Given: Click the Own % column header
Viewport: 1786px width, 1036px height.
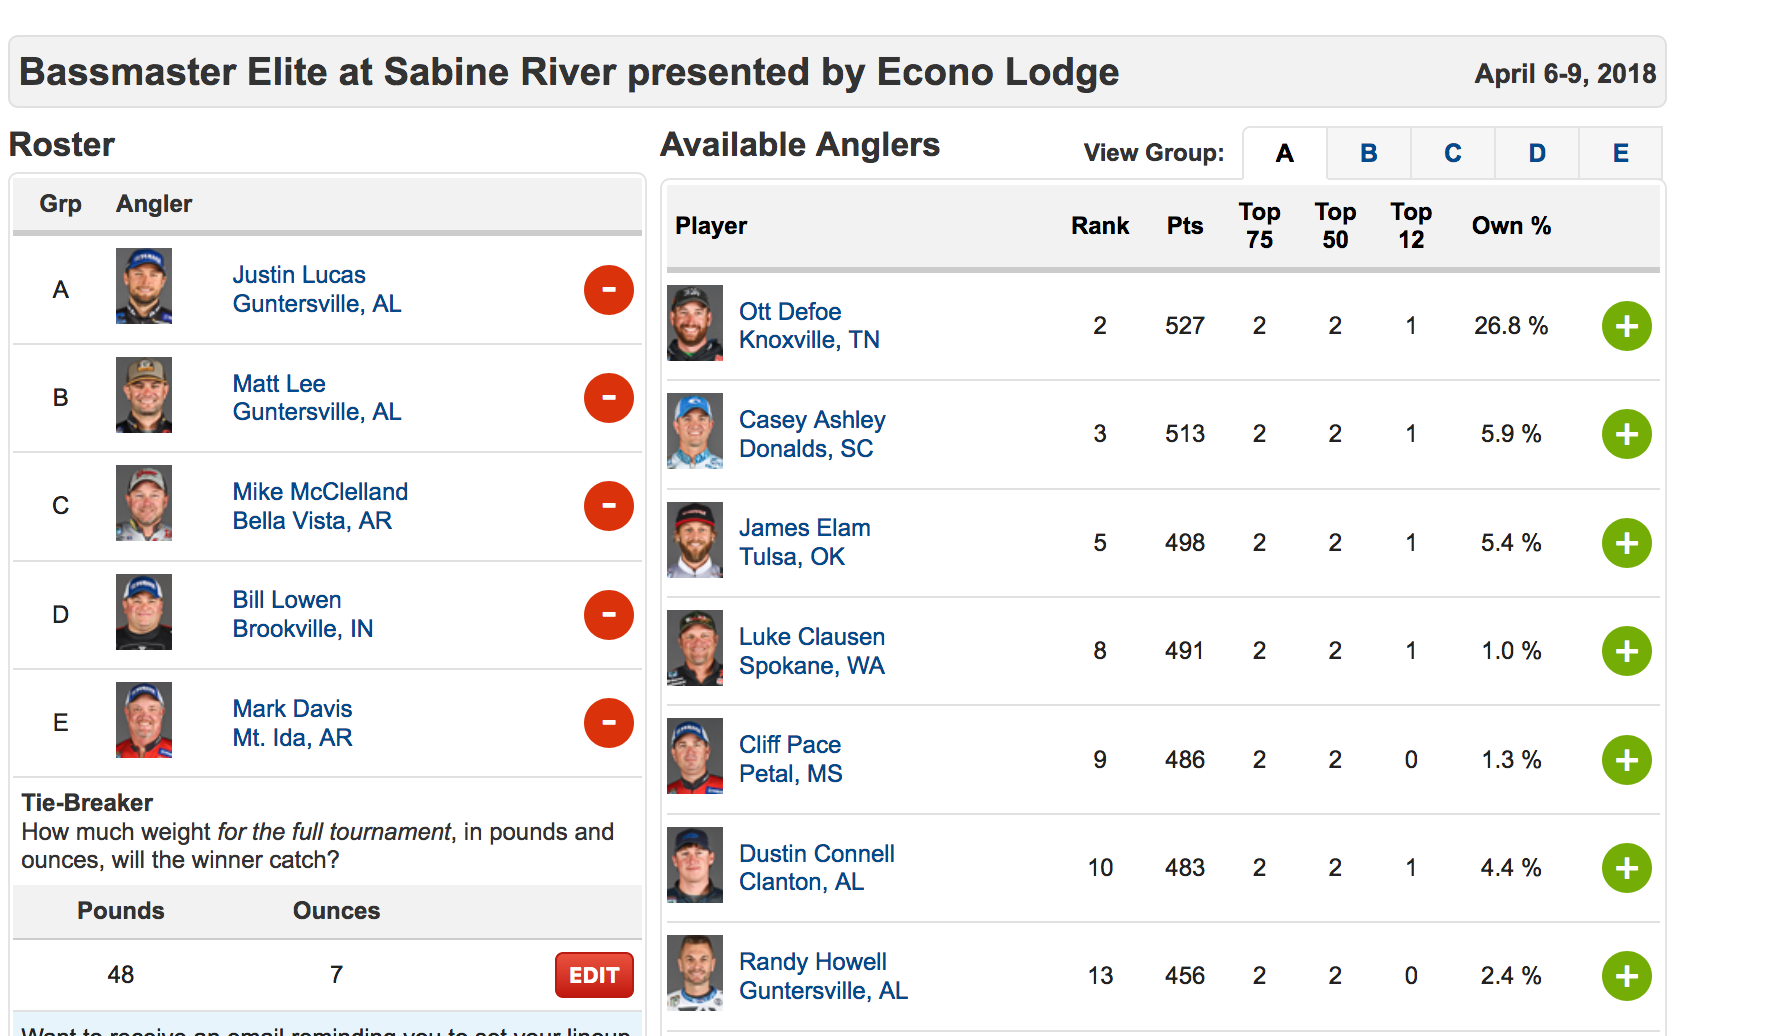Looking at the screenshot, I should 1510,226.
